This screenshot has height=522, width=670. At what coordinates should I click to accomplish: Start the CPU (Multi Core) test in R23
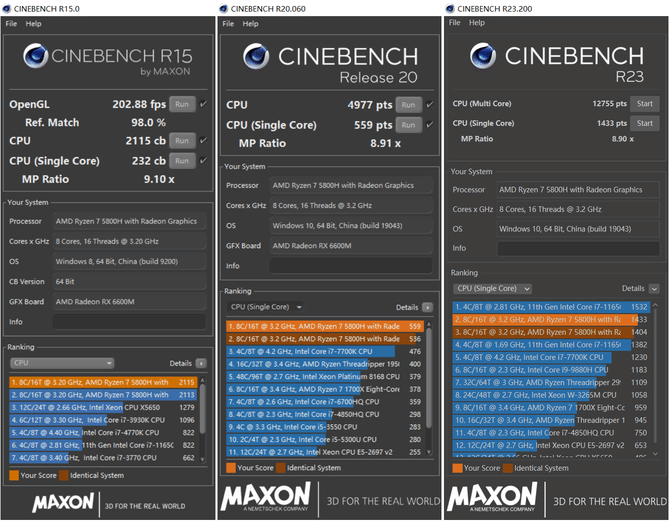click(645, 103)
